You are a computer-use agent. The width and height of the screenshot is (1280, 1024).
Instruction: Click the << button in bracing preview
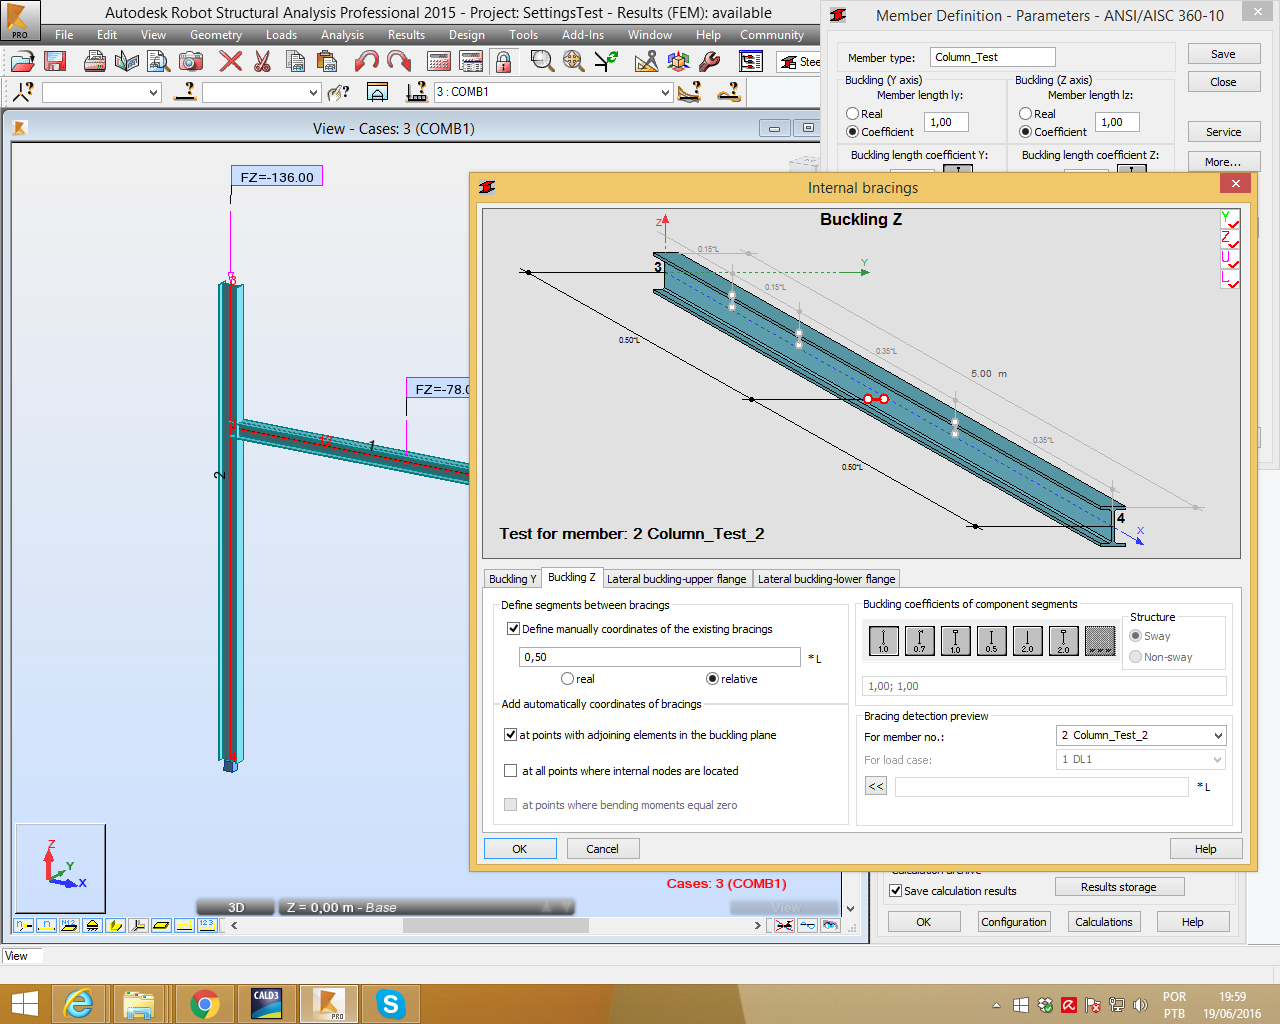[x=876, y=786]
